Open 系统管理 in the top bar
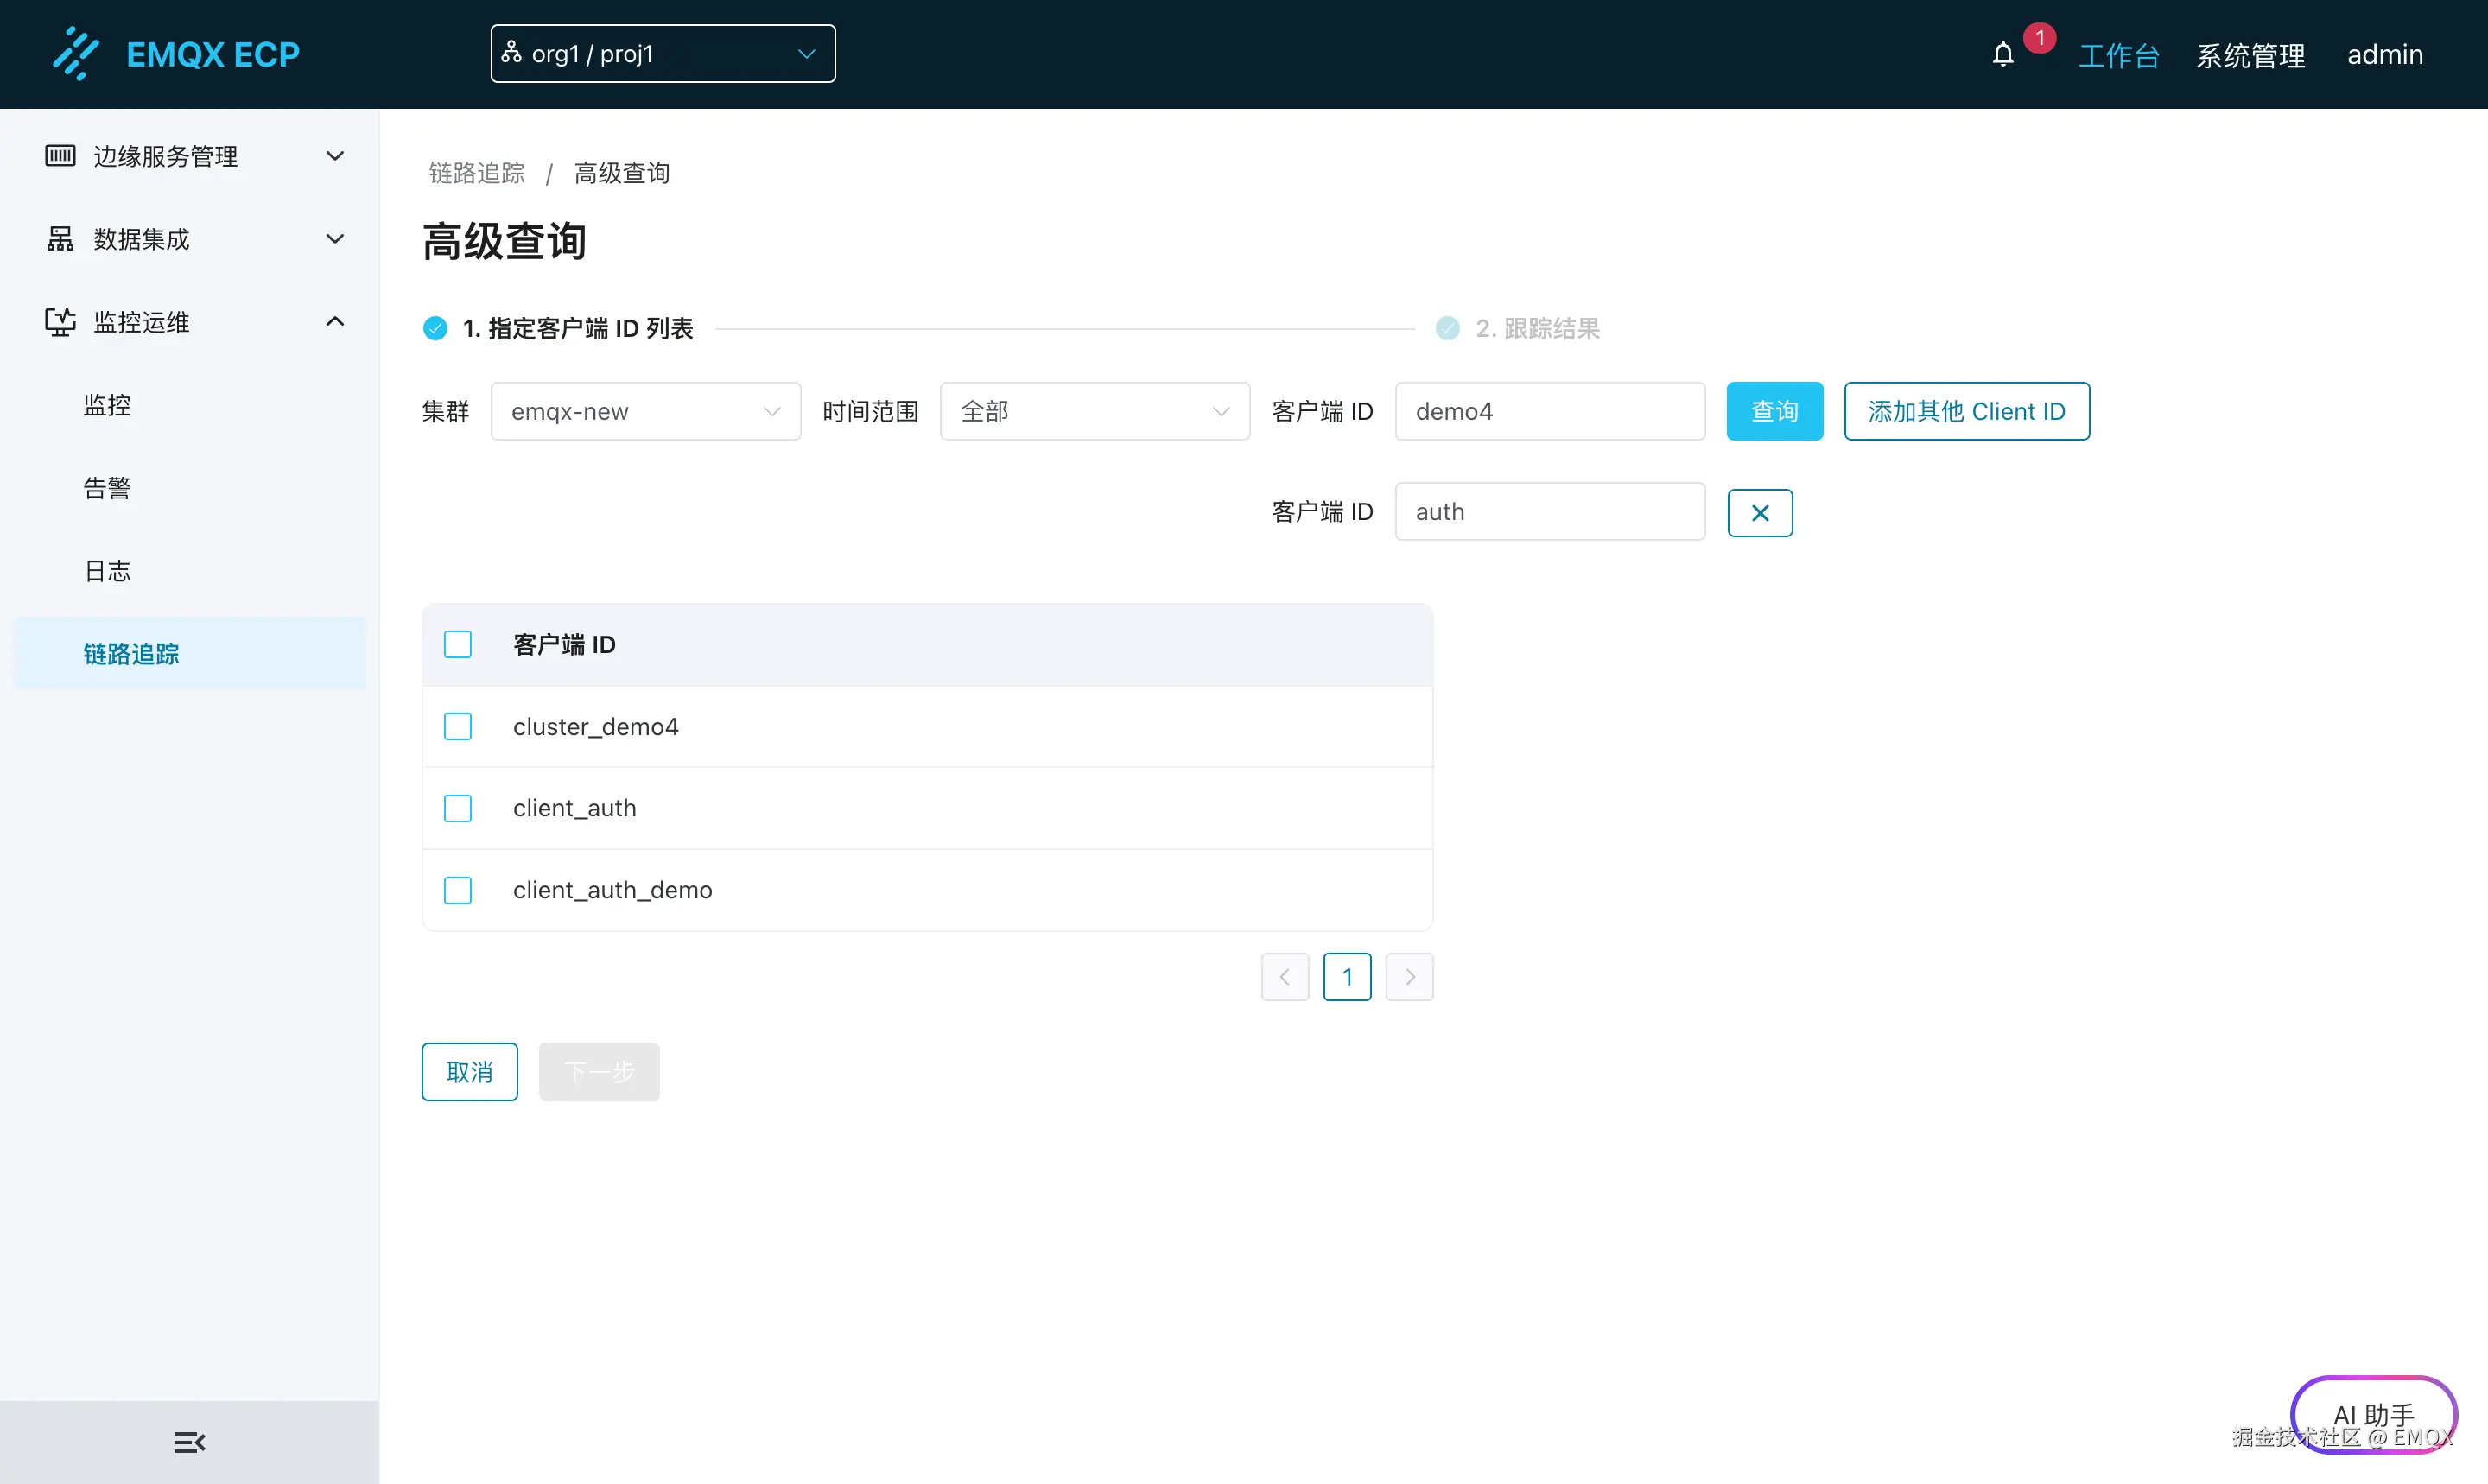The image size is (2488, 1484). point(2250,54)
